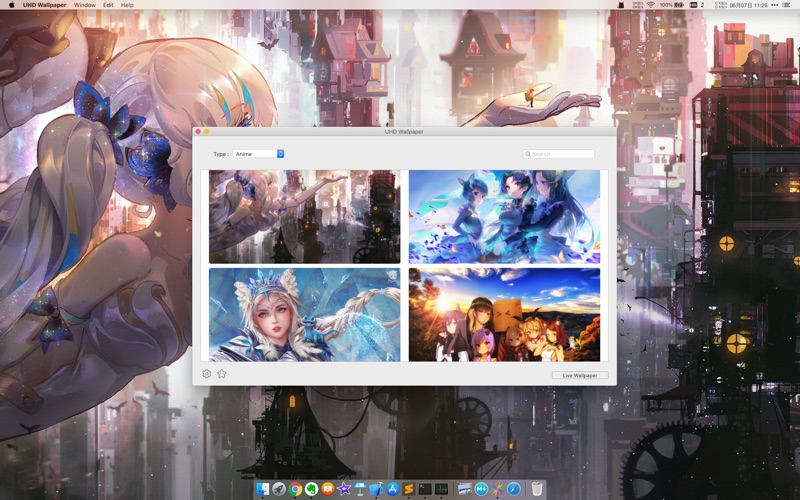
Task: Focus the Search field in UHD Wallpaper
Action: click(x=559, y=154)
